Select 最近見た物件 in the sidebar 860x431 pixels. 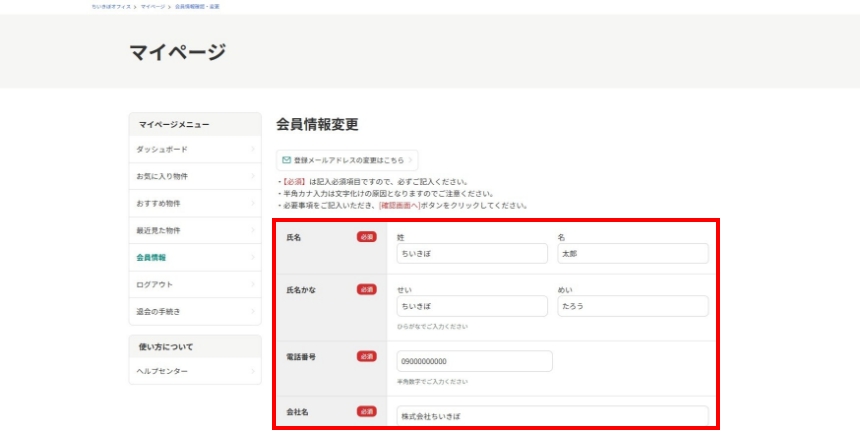click(x=162, y=231)
